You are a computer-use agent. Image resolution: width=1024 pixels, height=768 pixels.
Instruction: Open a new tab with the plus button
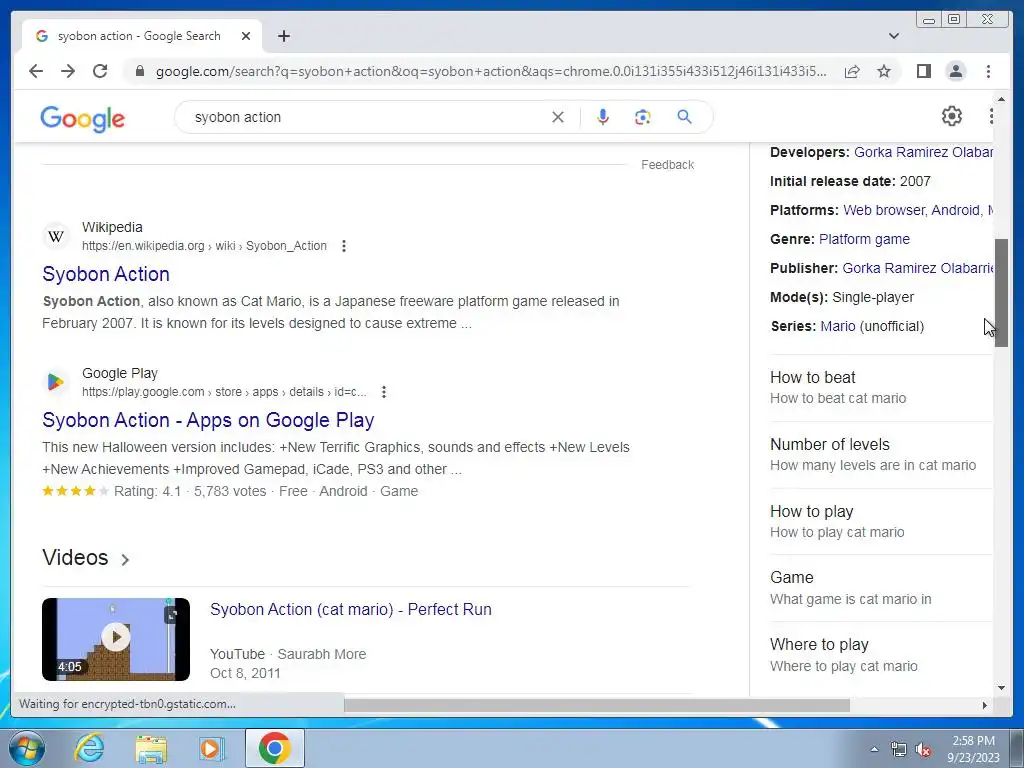[x=283, y=36]
